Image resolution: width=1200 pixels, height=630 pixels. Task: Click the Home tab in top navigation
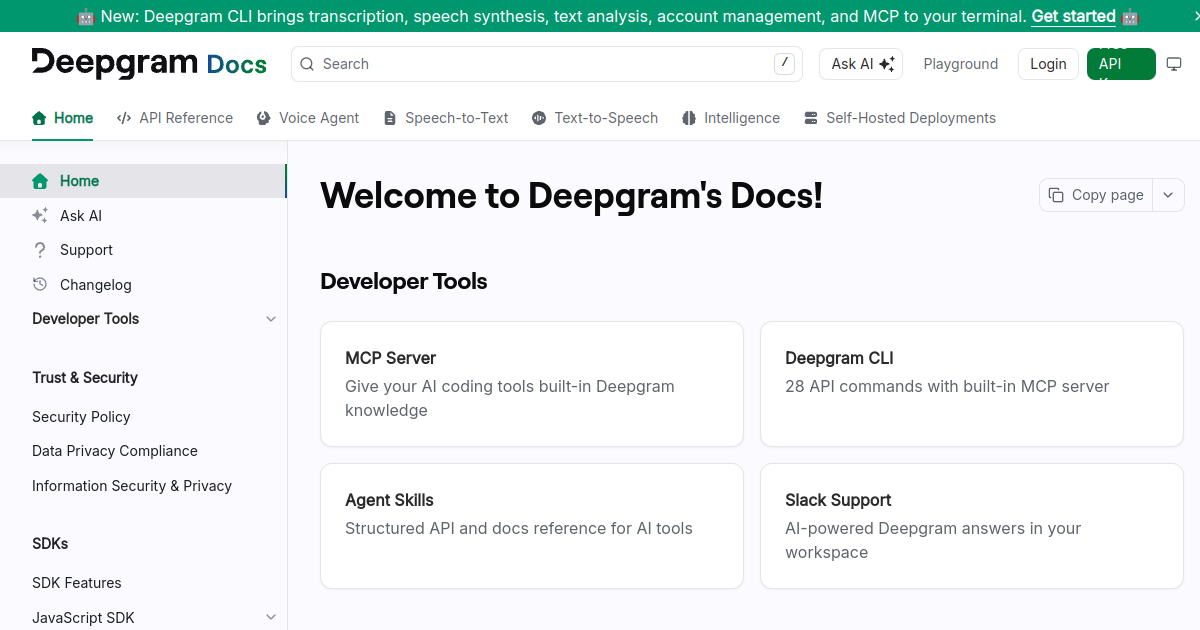point(63,118)
